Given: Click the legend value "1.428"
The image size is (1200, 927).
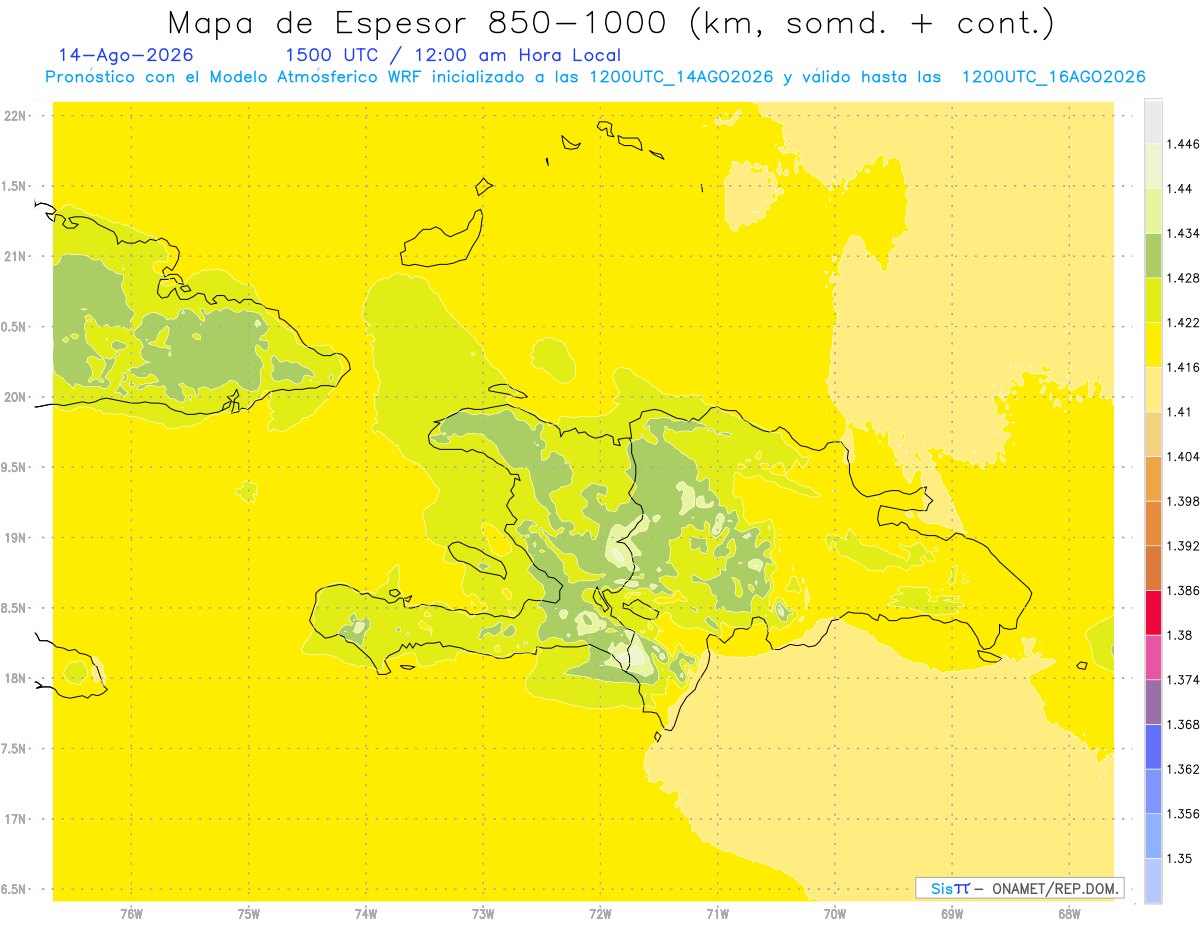Looking at the screenshot, I should [1183, 278].
